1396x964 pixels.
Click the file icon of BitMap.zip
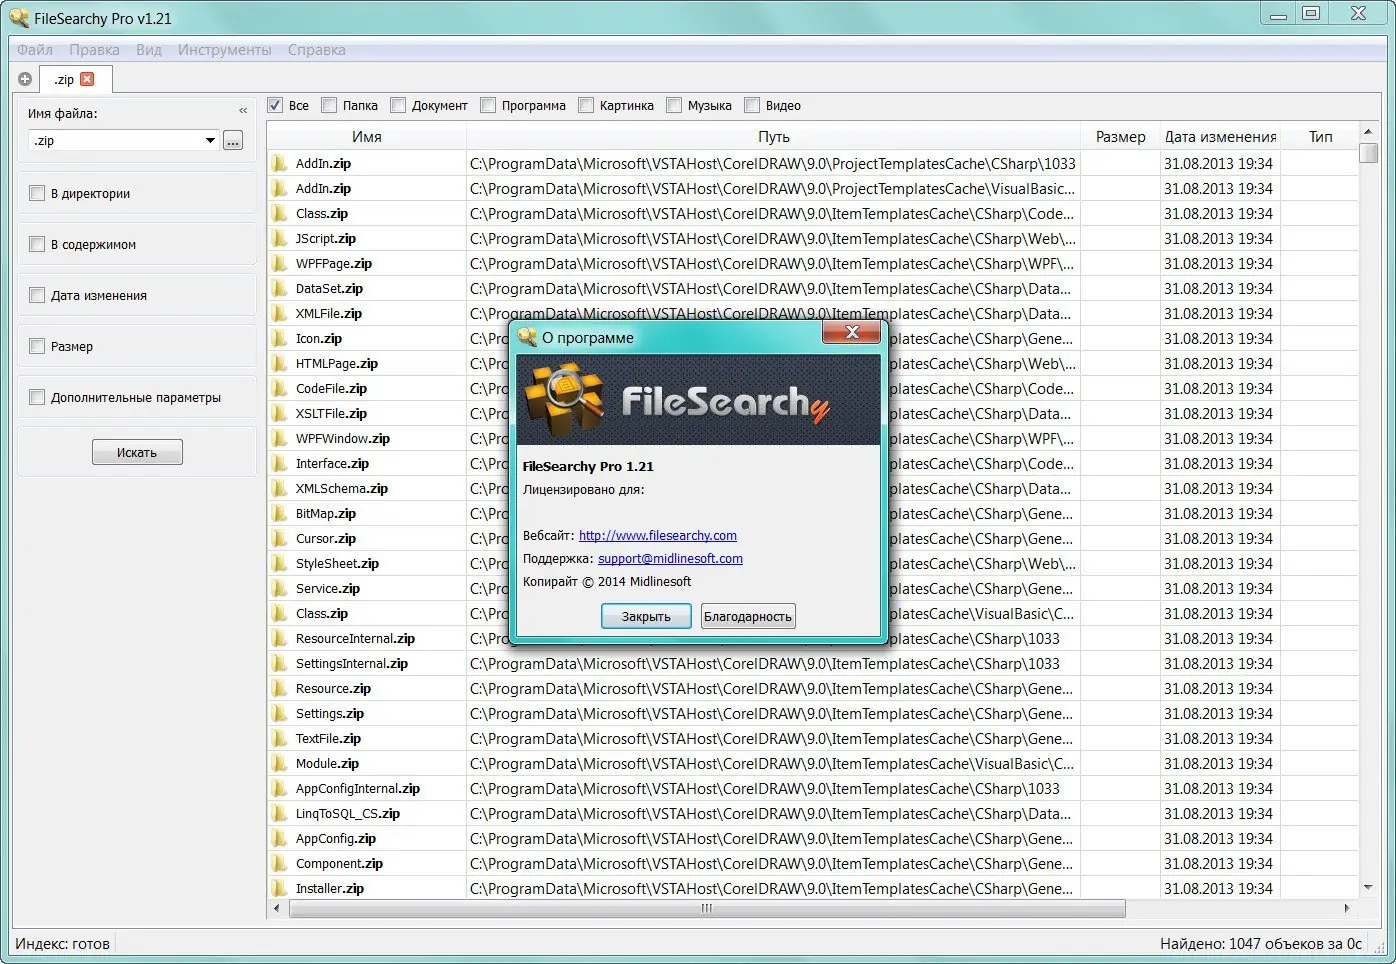point(279,514)
